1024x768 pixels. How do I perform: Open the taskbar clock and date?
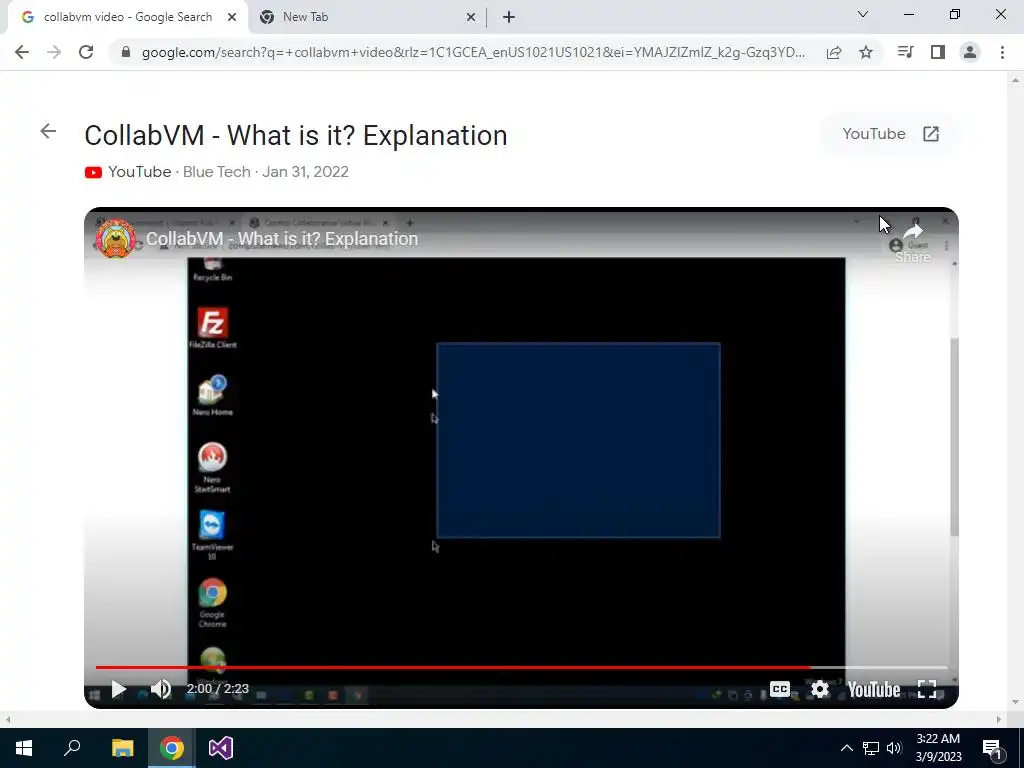point(938,748)
